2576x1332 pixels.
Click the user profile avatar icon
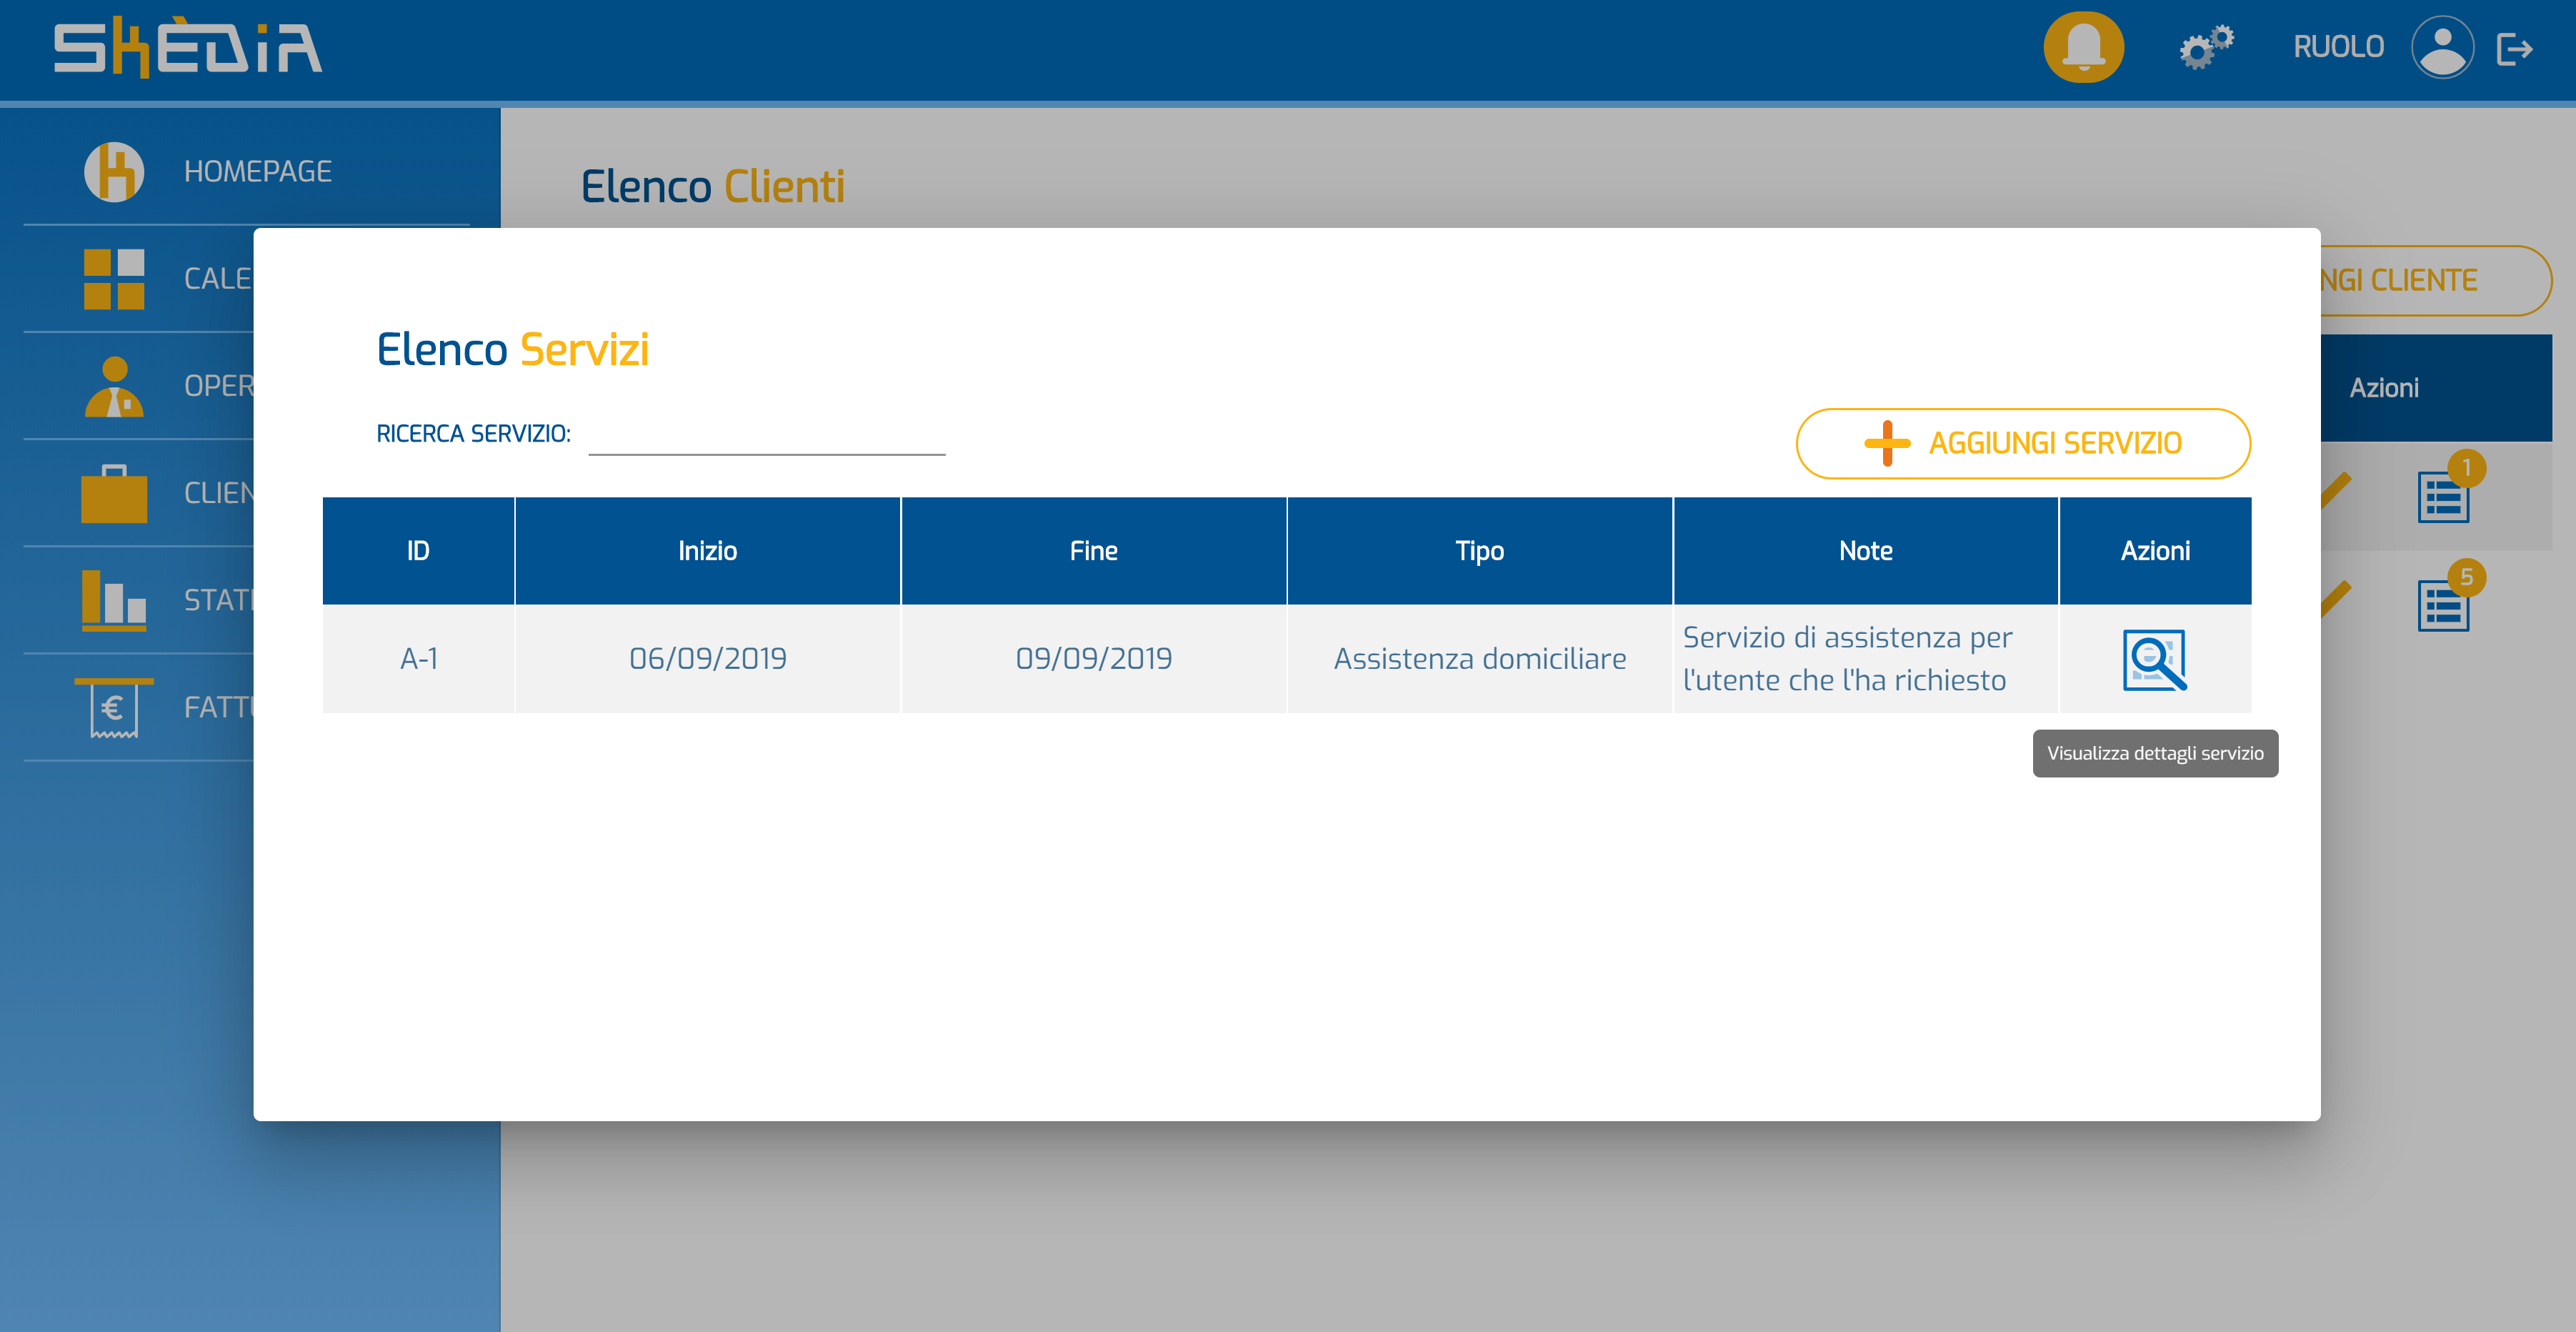tap(2442, 47)
